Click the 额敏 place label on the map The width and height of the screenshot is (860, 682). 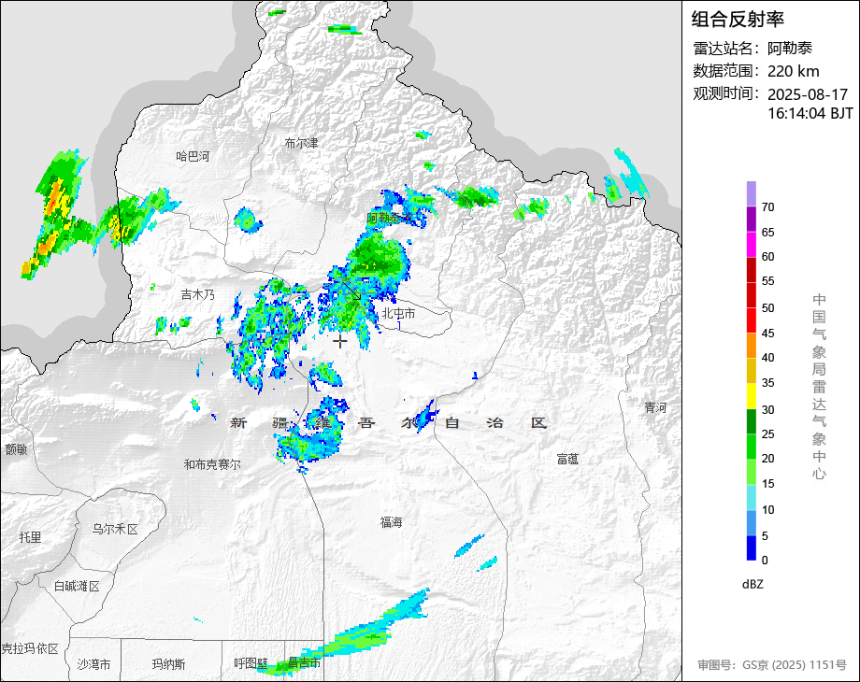[16, 449]
